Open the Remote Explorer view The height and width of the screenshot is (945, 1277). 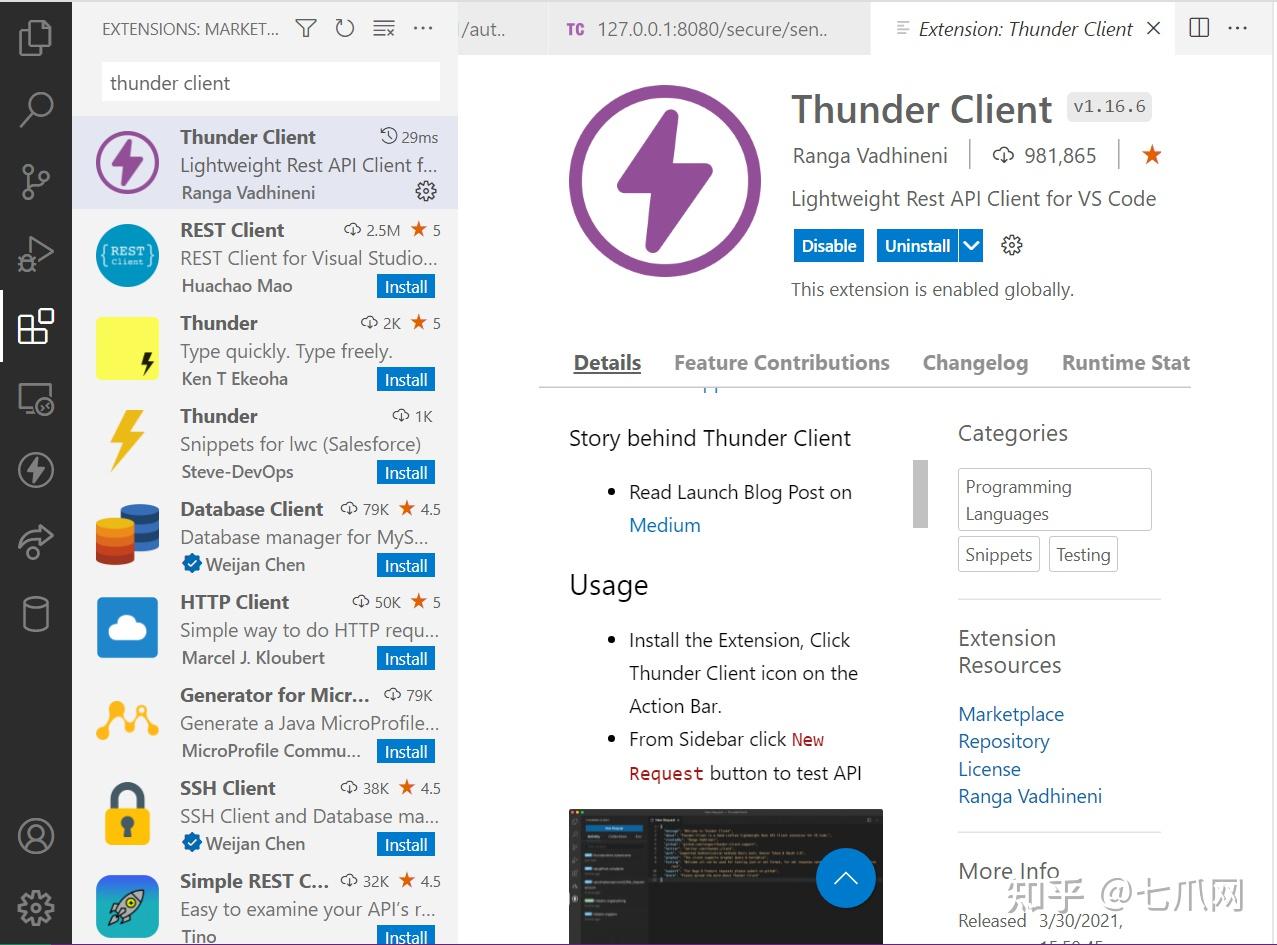[x=36, y=398]
